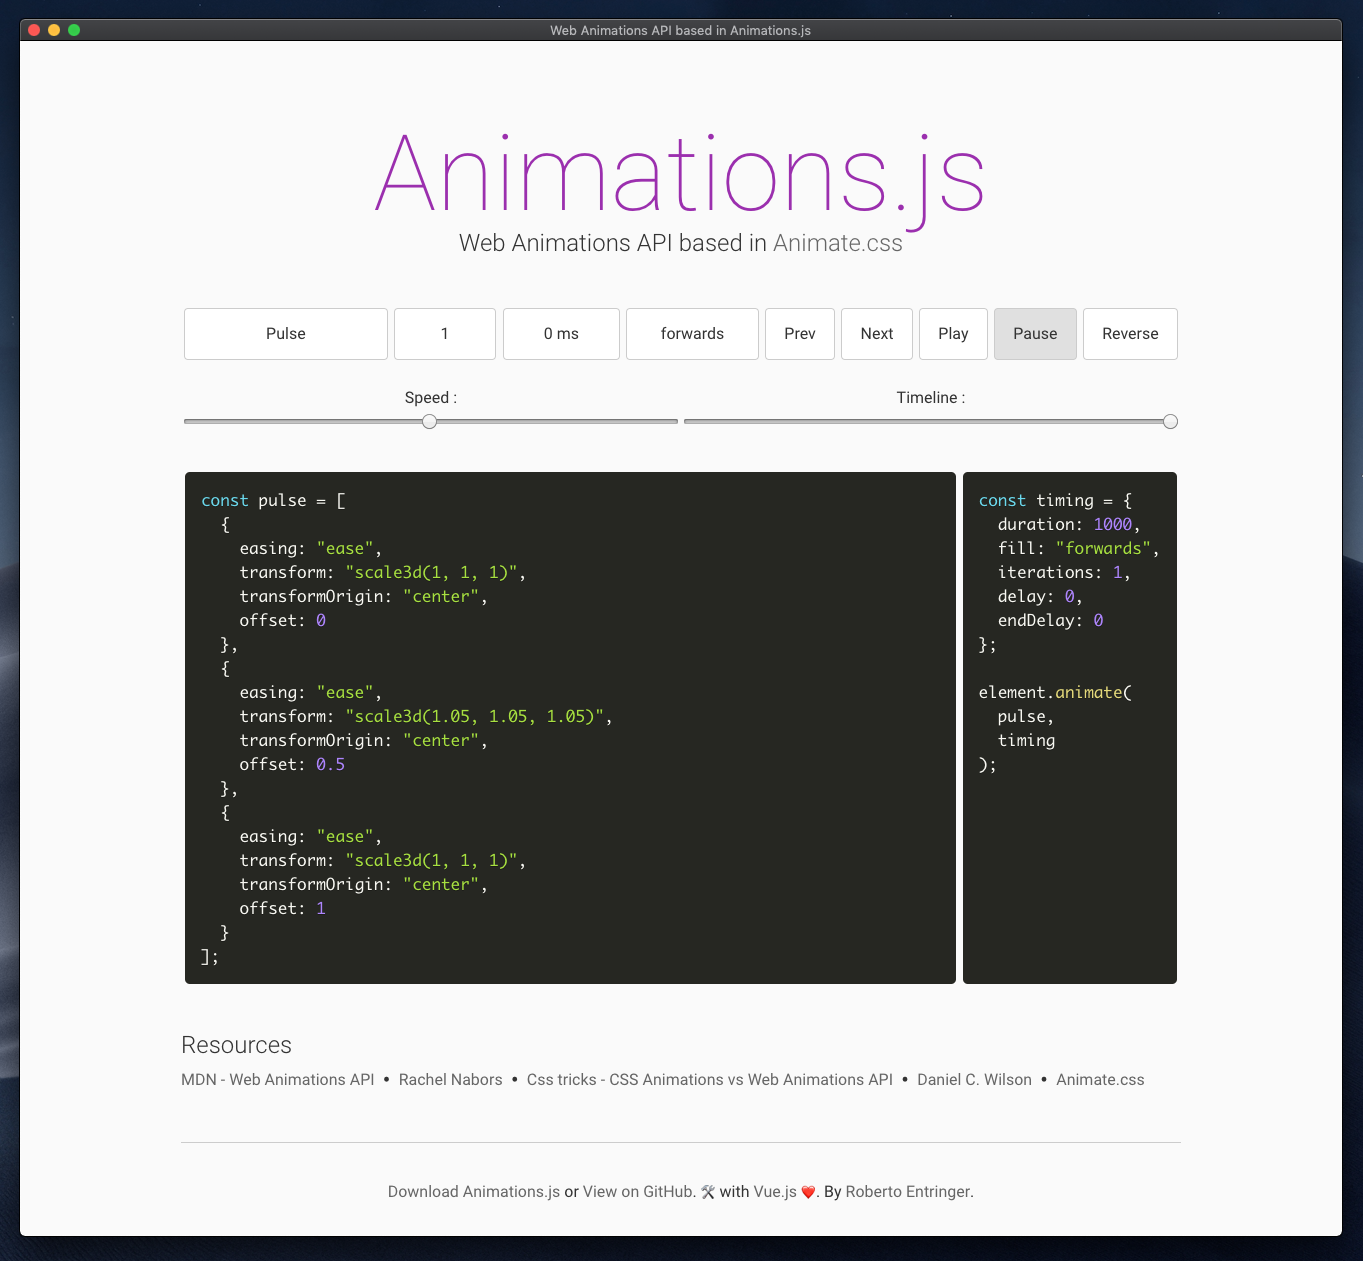Minimize the window with the yellow button
This screenshot has height=1261, width=1363.
54,30
